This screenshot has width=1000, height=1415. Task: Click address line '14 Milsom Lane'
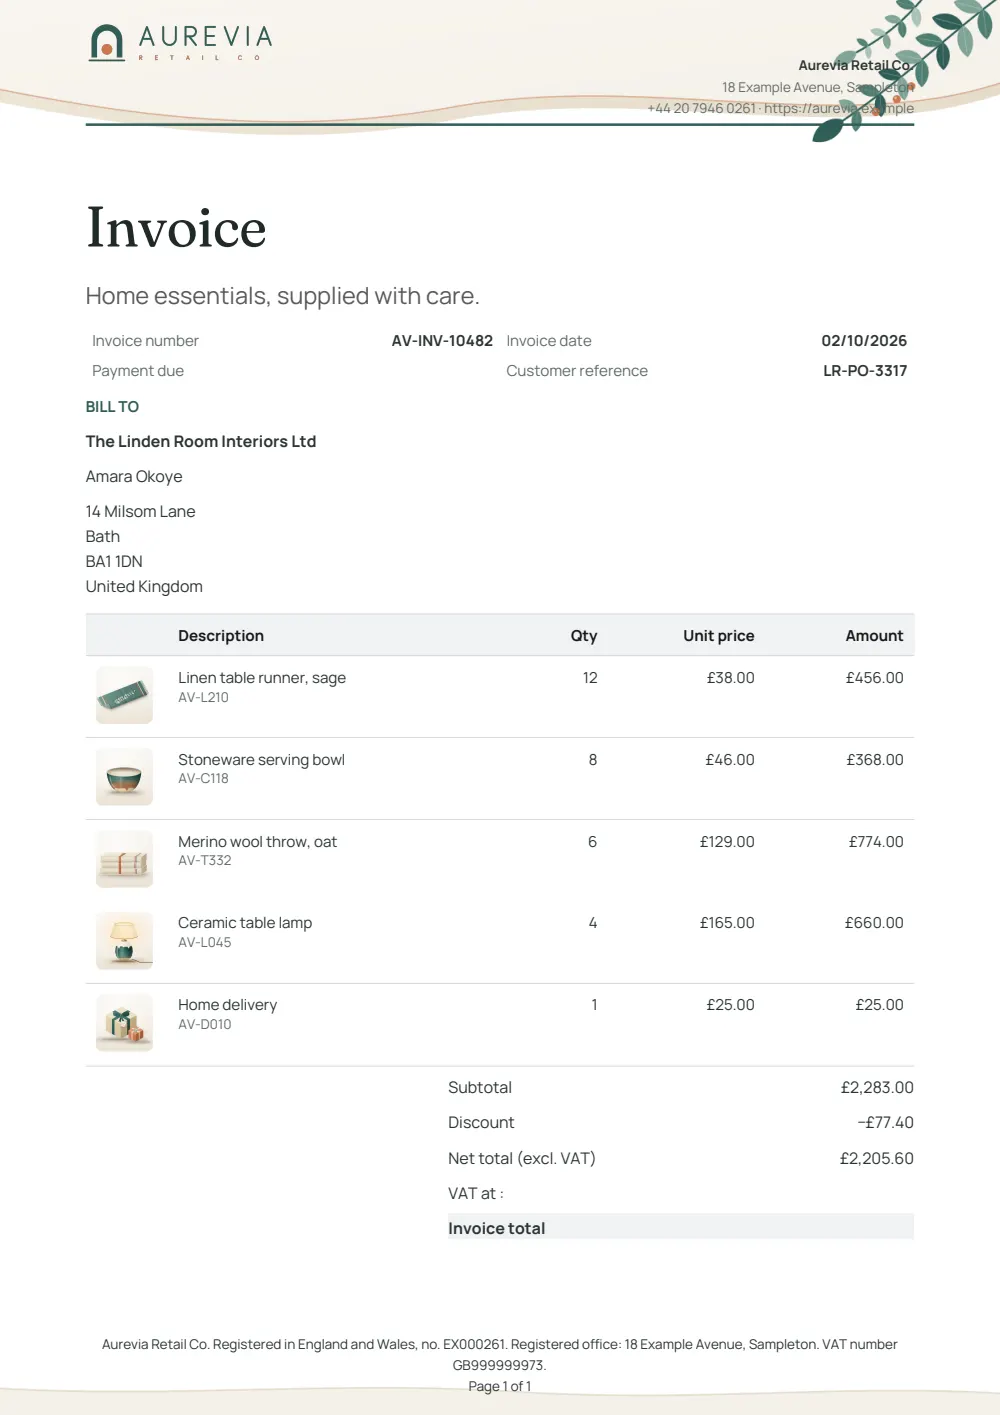[x=141, y=511]
